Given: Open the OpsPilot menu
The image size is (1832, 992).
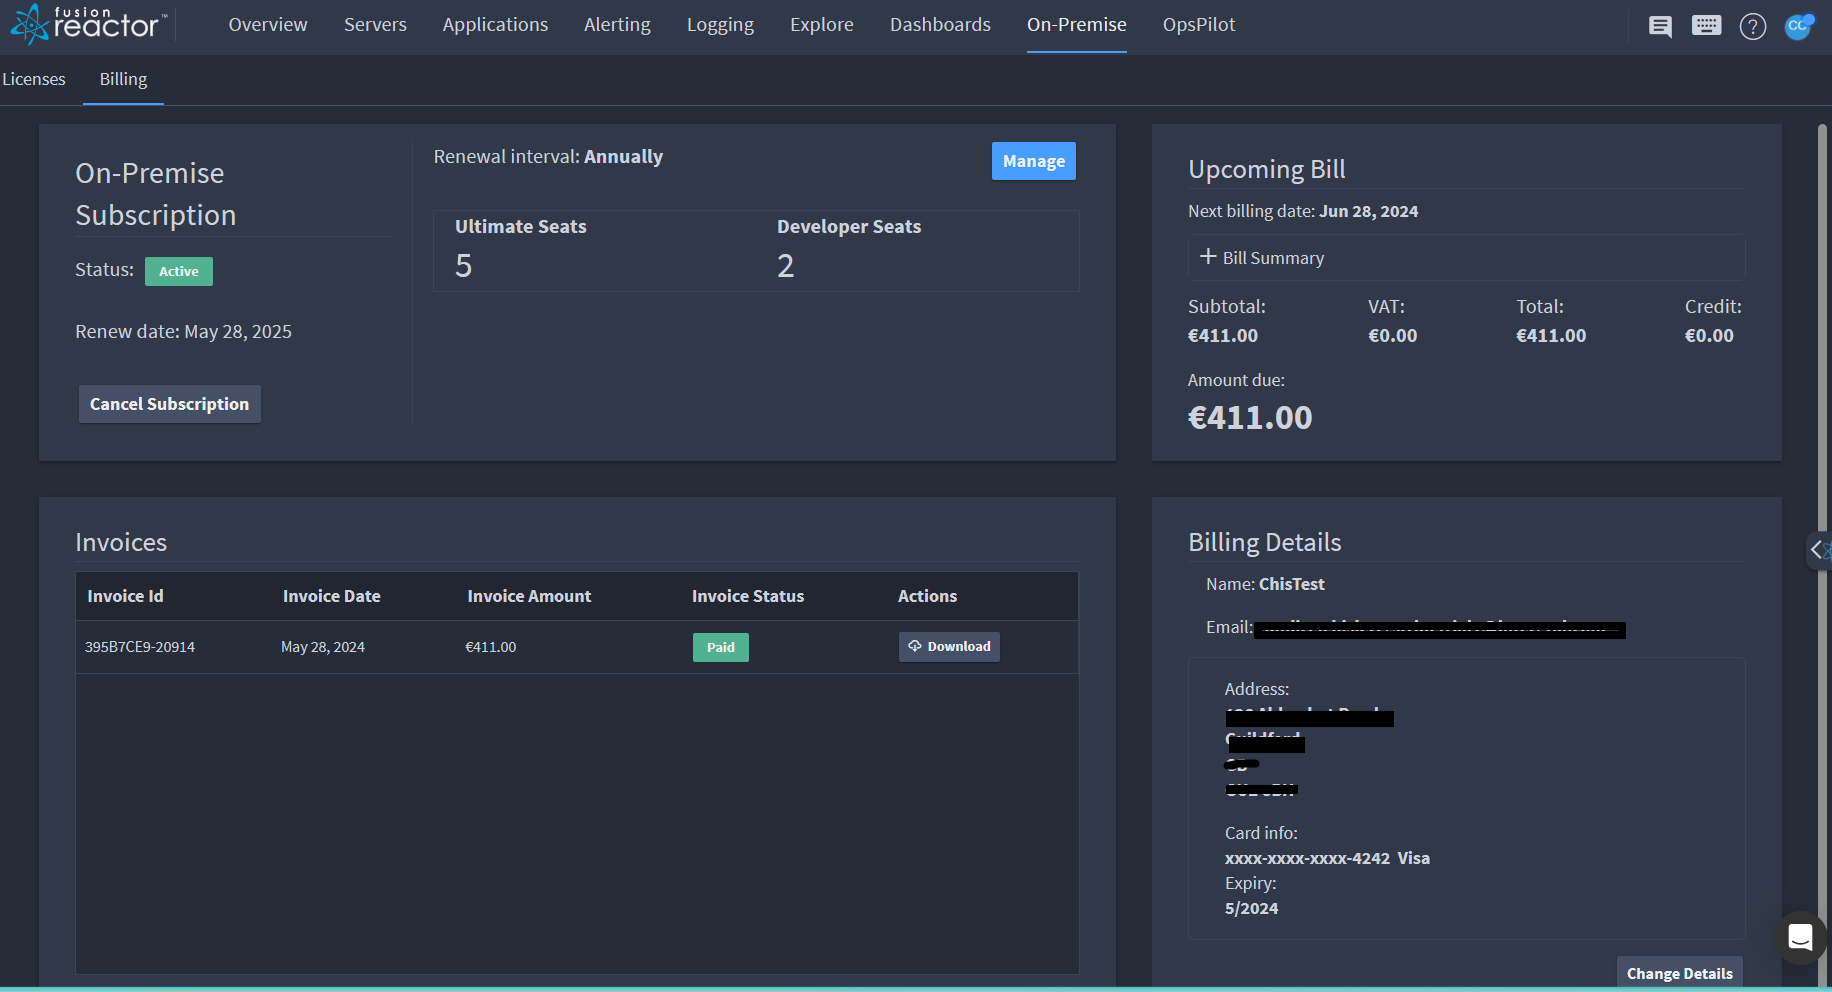Looking at the screenshot, I should pos(1199,25).
